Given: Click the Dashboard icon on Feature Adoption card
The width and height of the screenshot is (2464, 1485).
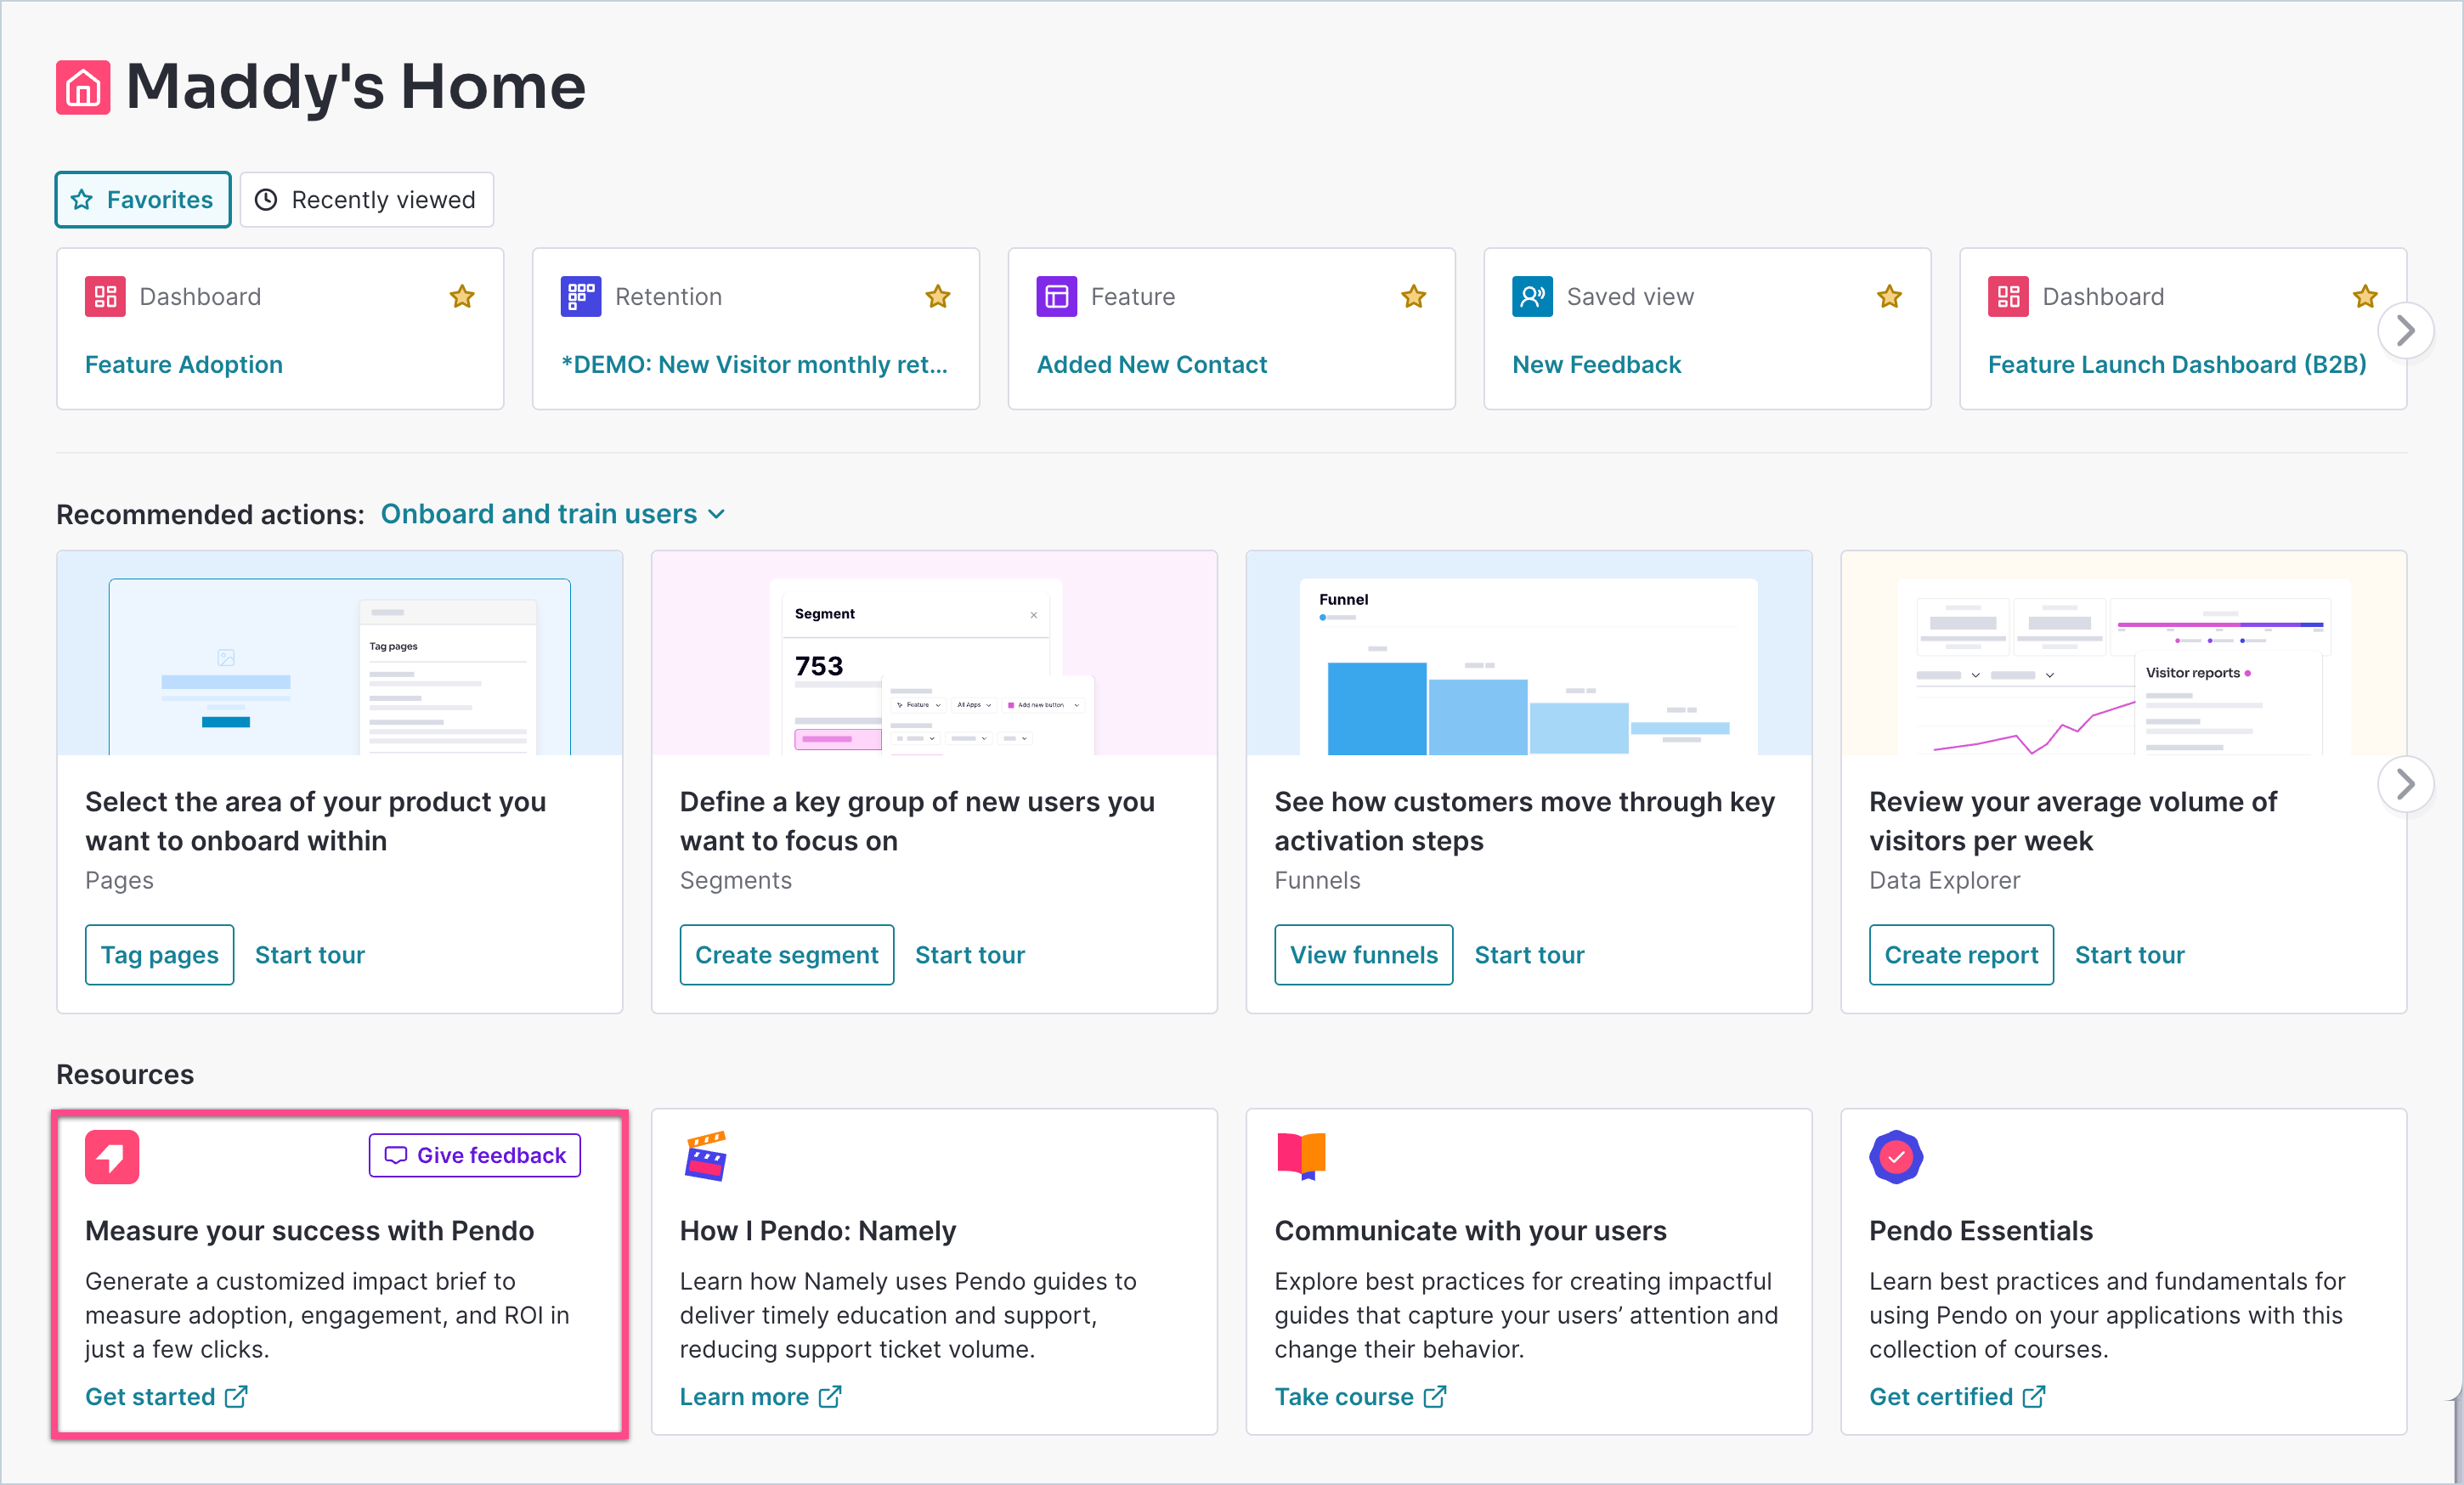Looking at the screenshot, I should 105,297.
